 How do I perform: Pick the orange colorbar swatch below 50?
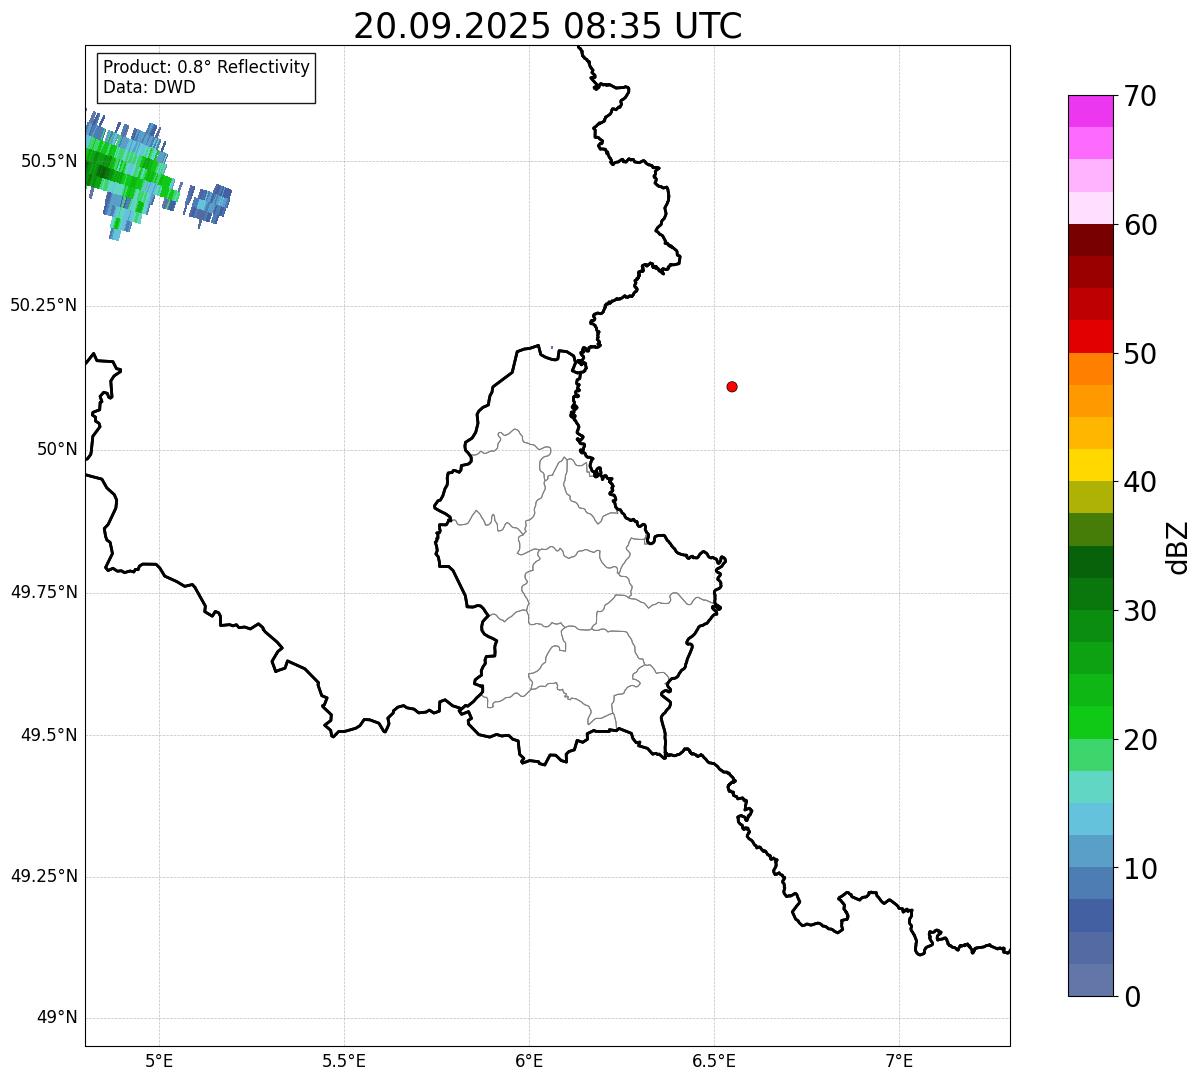click(x=1090, y=368)
